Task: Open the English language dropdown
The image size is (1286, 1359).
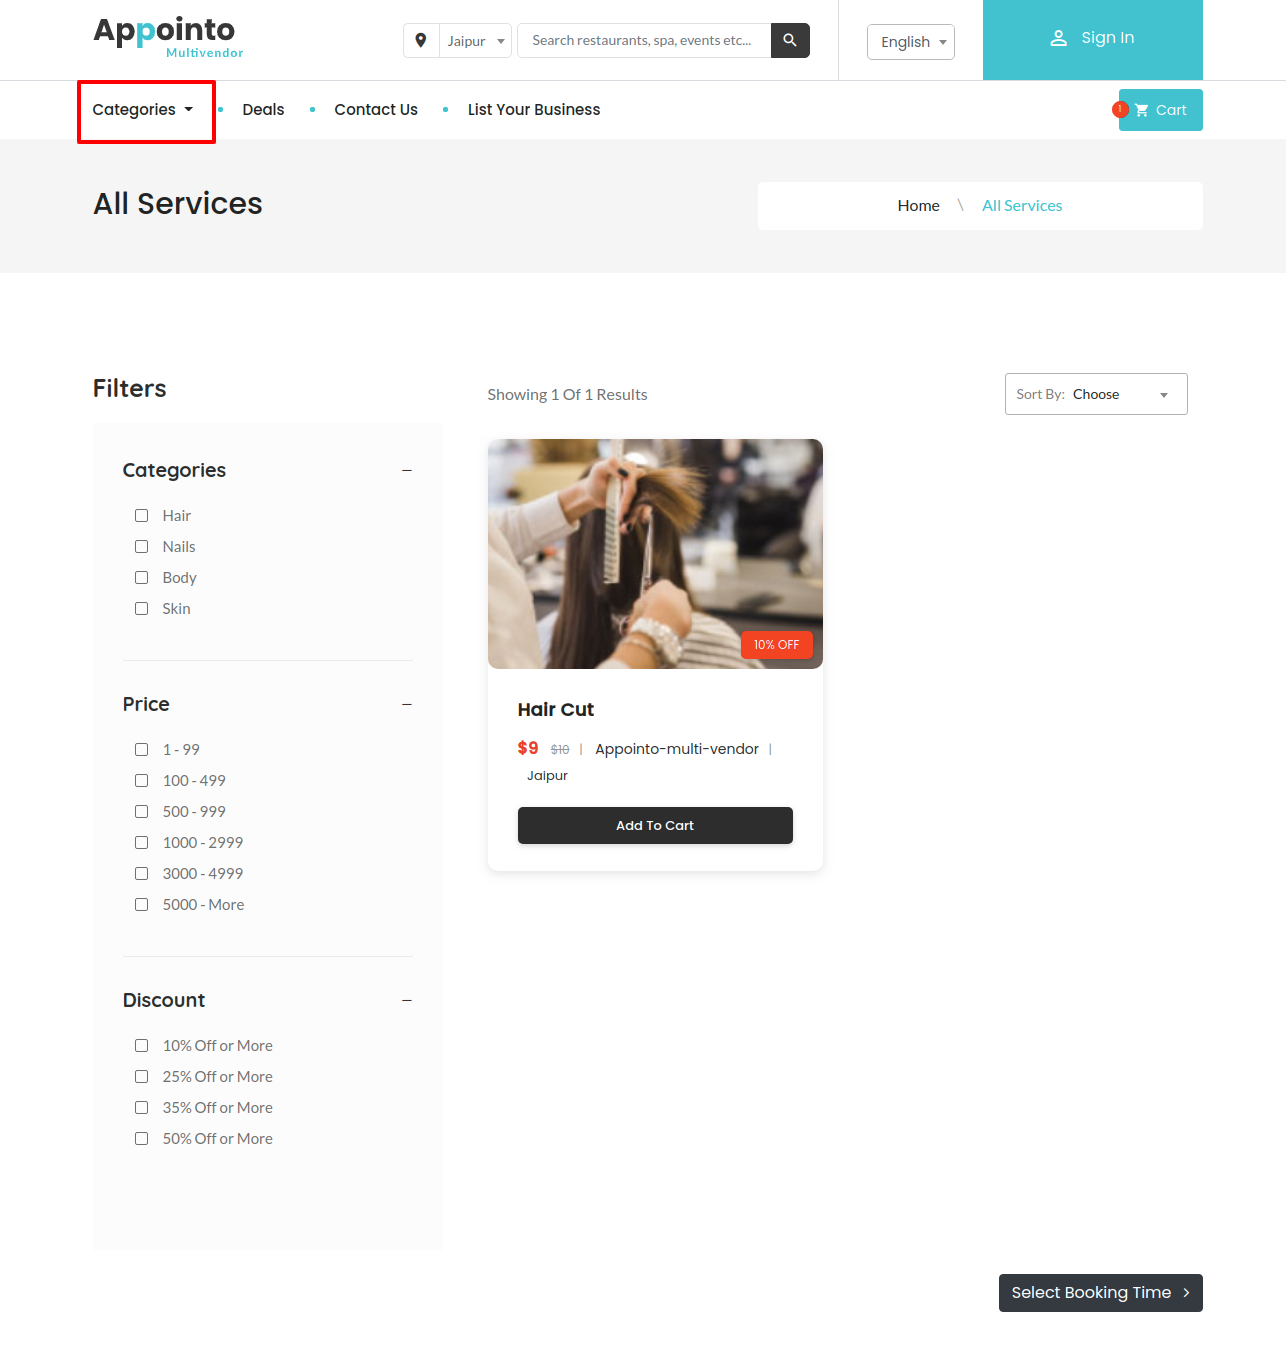Action: [x=911, y=42]
